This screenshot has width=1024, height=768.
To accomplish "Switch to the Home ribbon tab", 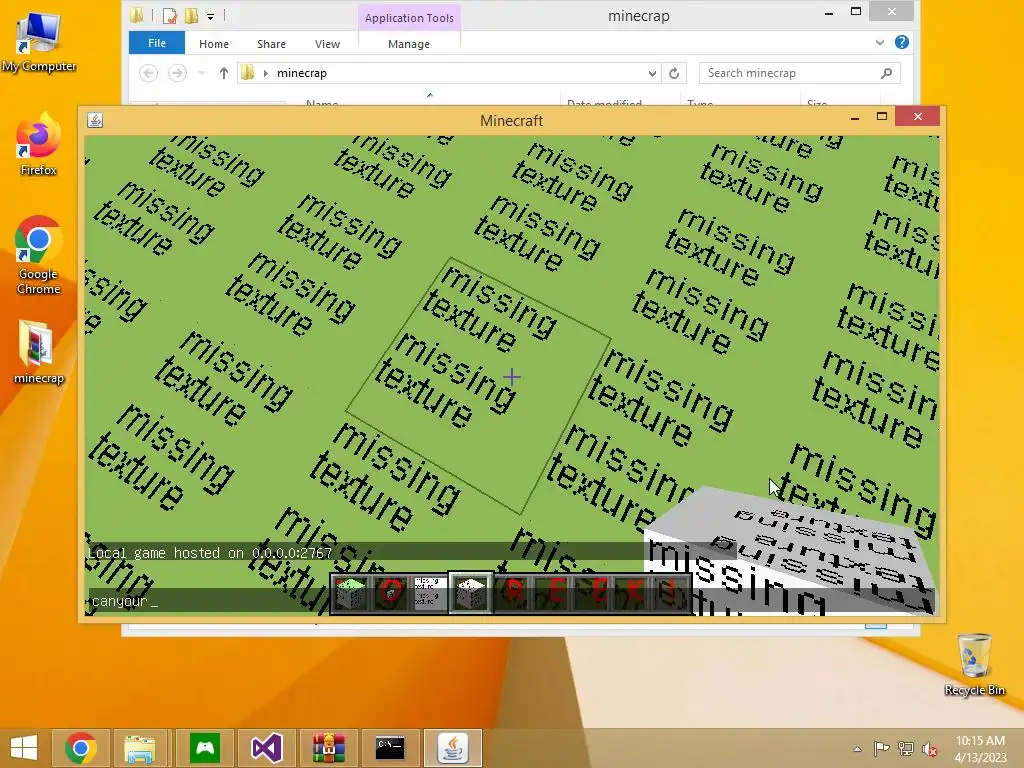I will tap(214, 44).
